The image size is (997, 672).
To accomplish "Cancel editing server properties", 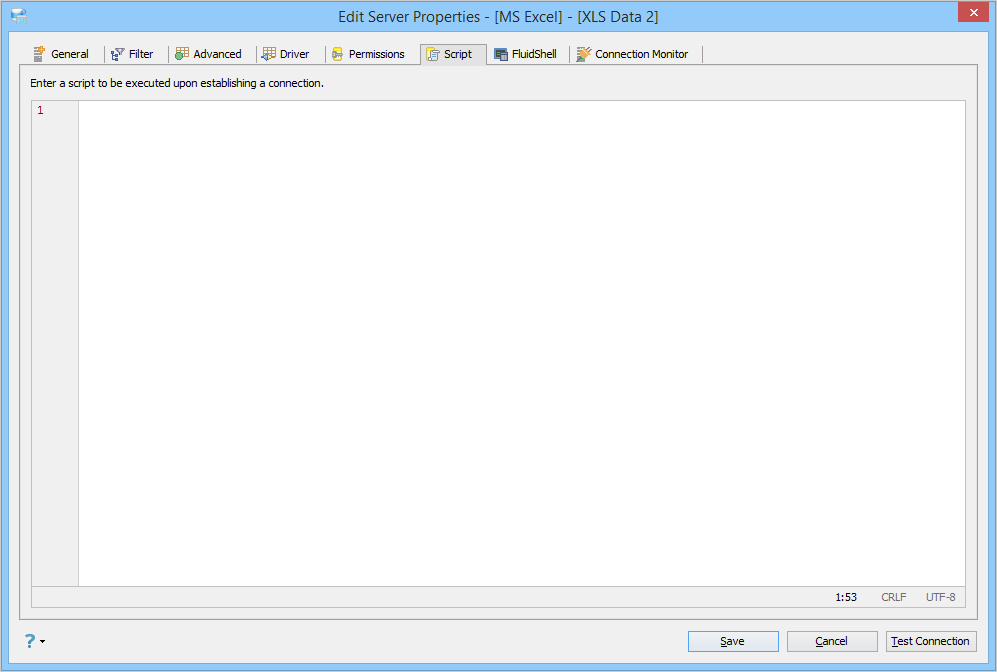I will 832,641.
